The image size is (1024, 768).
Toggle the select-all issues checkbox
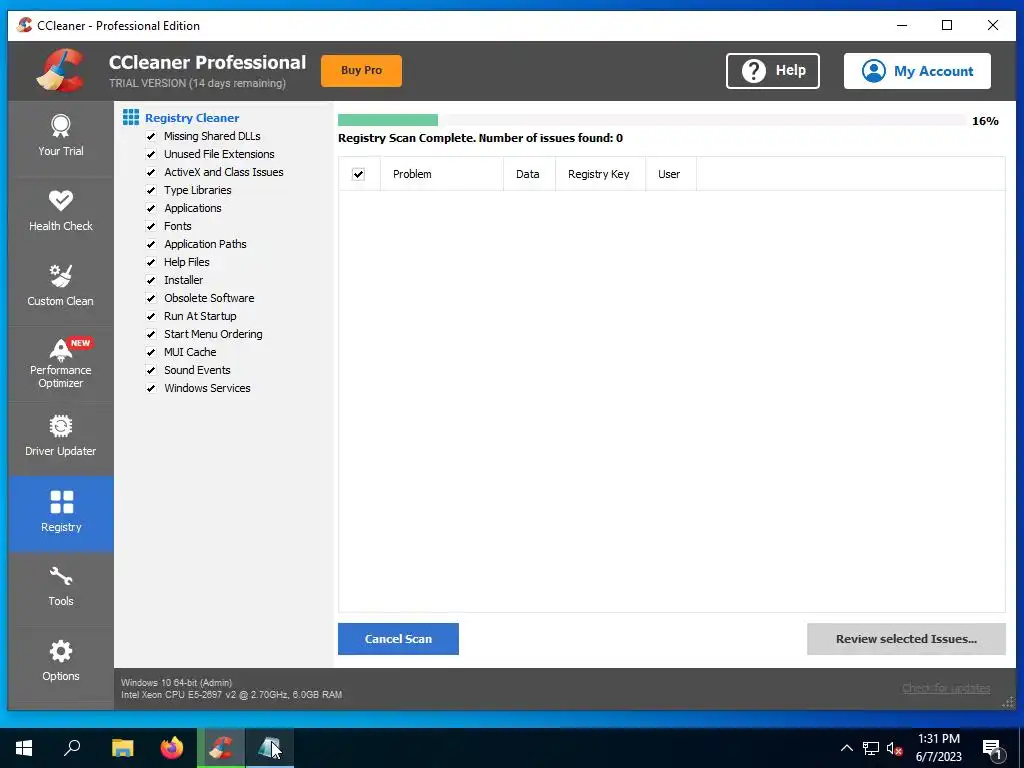tap(358, 174)
